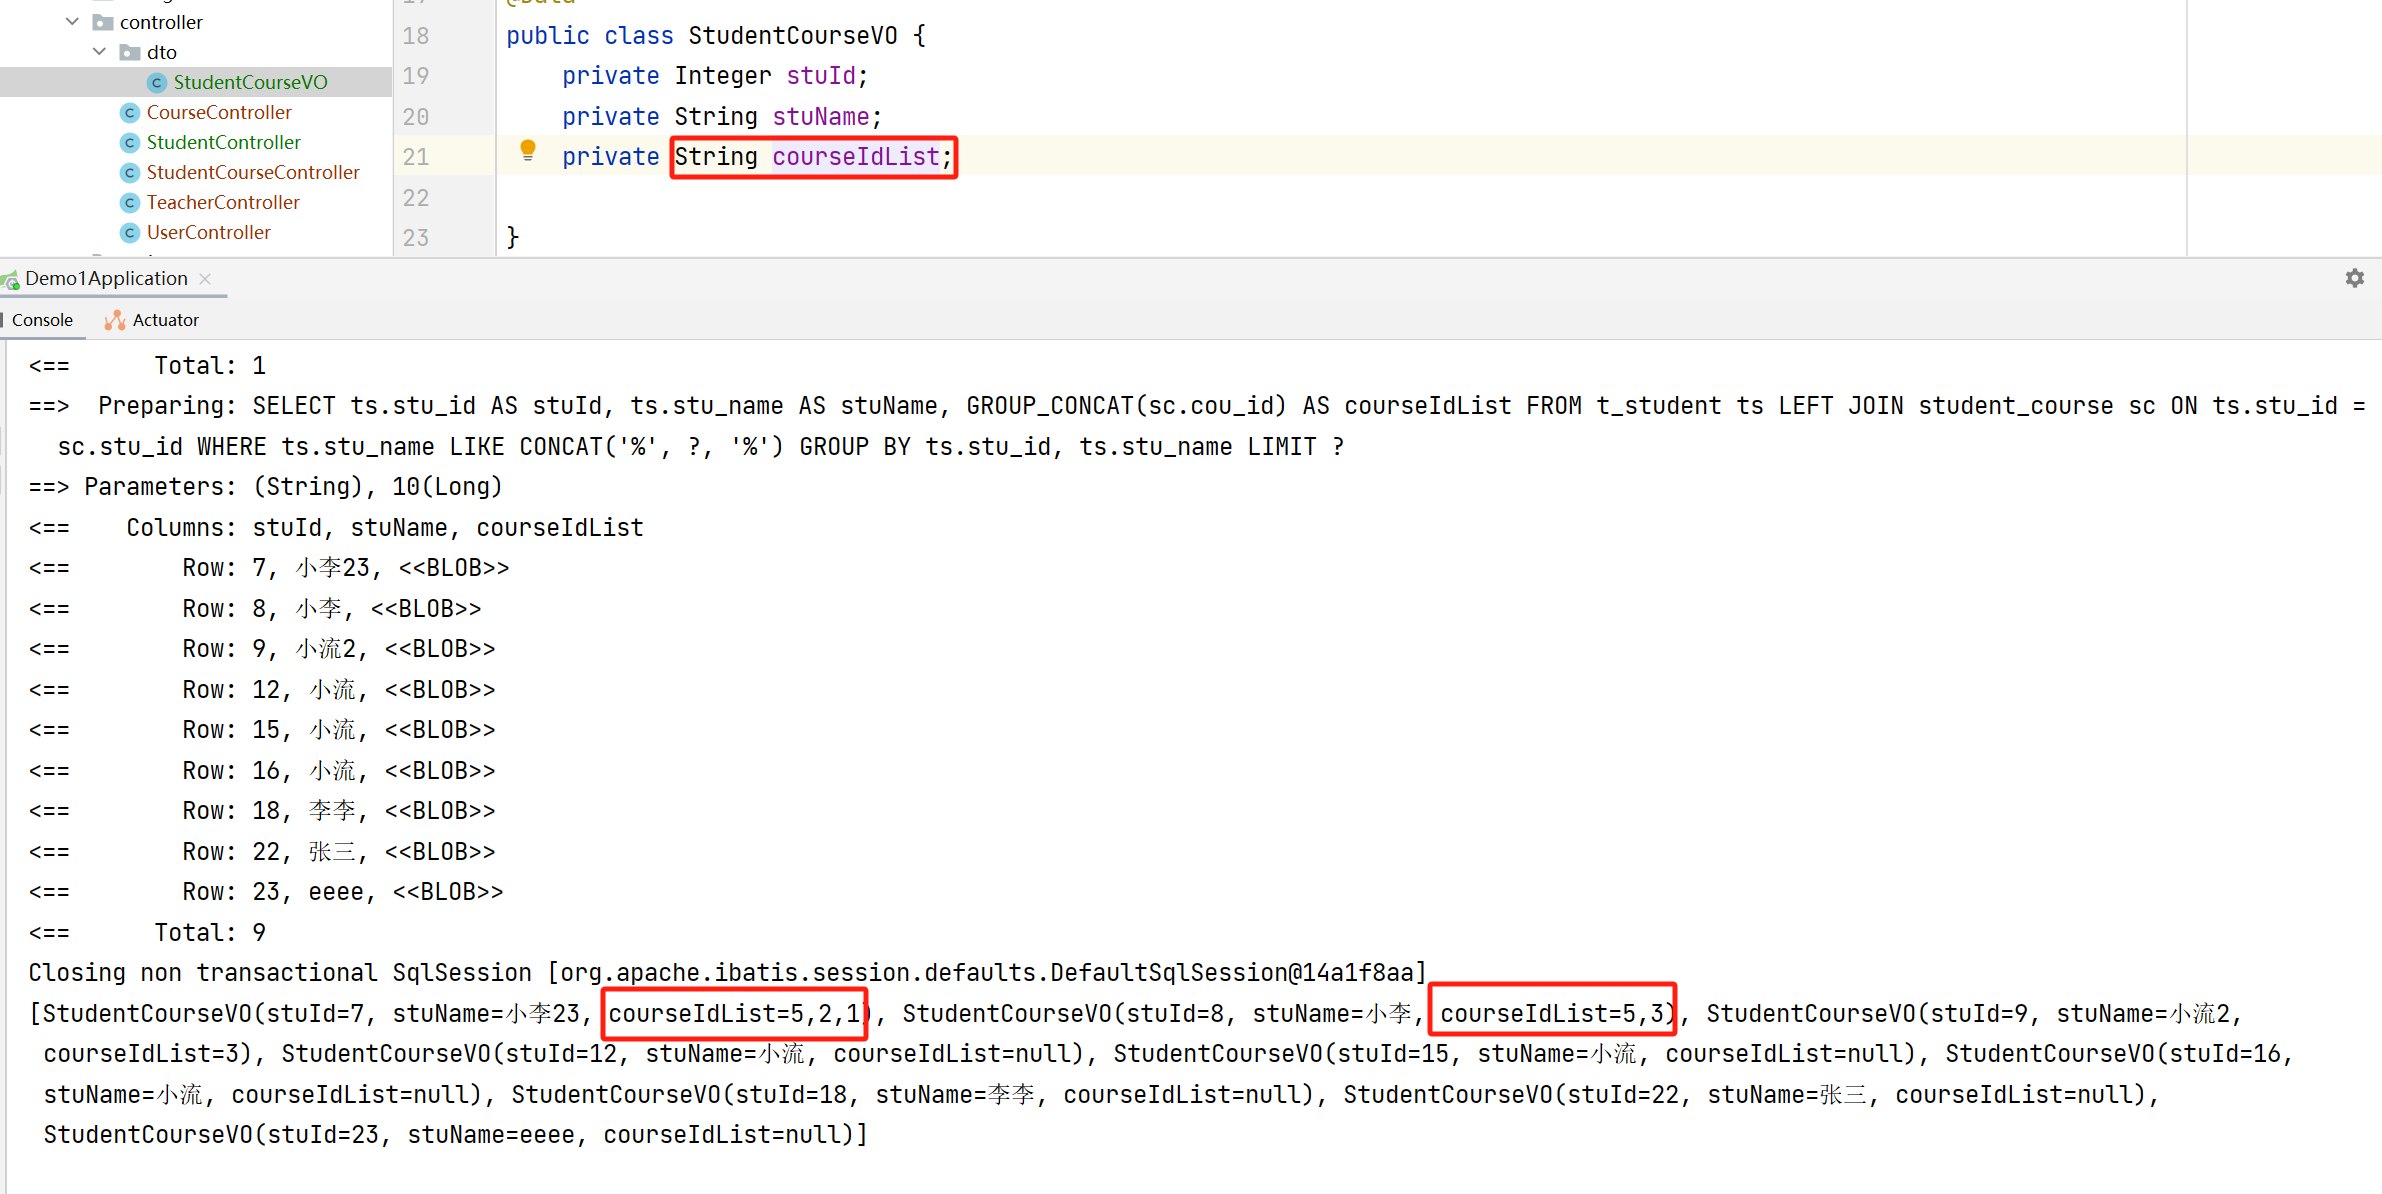Open the Run panel settings gear
The height and width of the screenshot is (1194, 2382).
click(x=2355, y=278)
